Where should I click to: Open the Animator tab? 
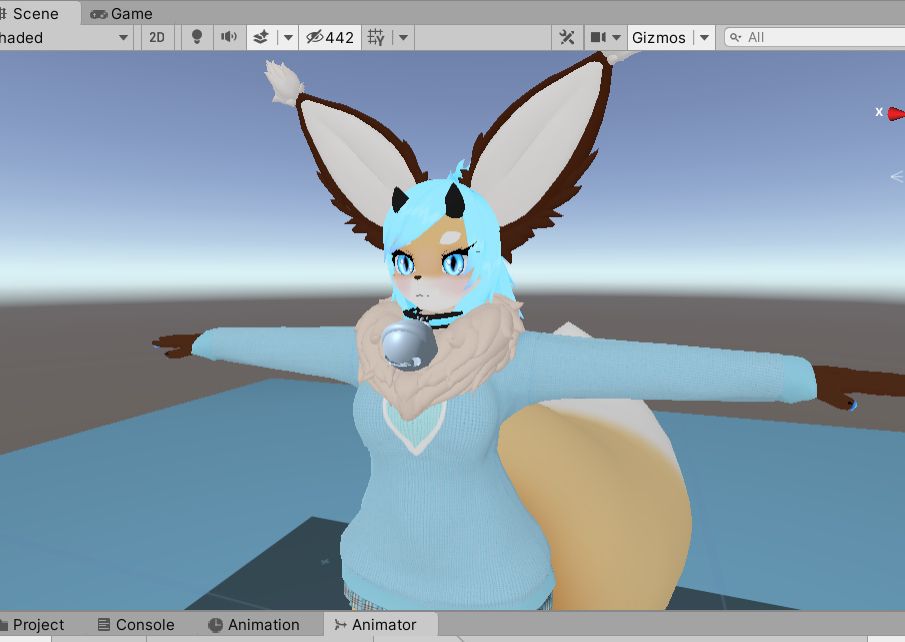(x=380, y=625)
